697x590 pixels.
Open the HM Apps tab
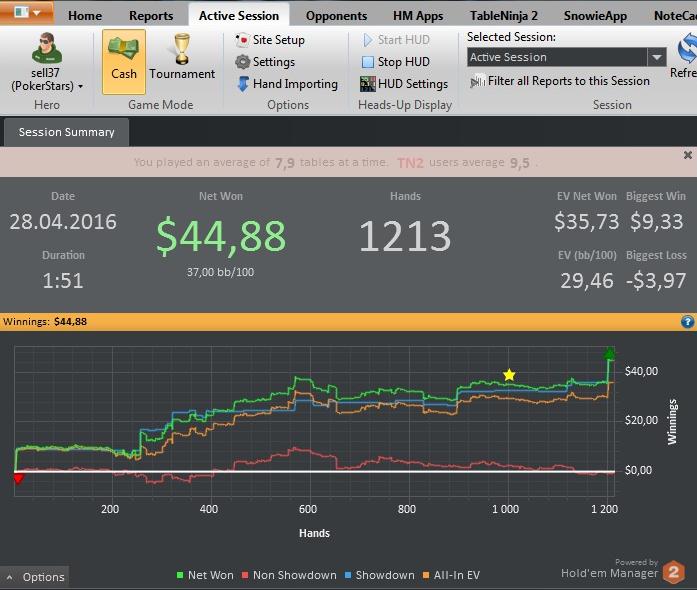click(x=418, y=16)
